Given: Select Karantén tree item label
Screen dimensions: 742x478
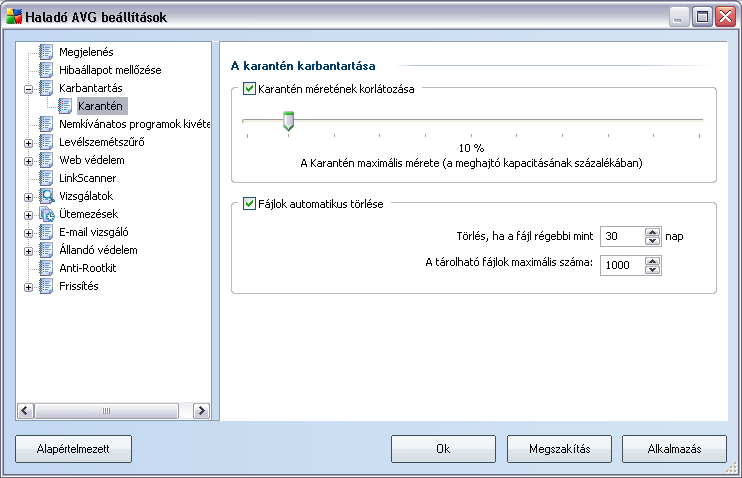Looking at the screenshot, I should coord(100,106).
